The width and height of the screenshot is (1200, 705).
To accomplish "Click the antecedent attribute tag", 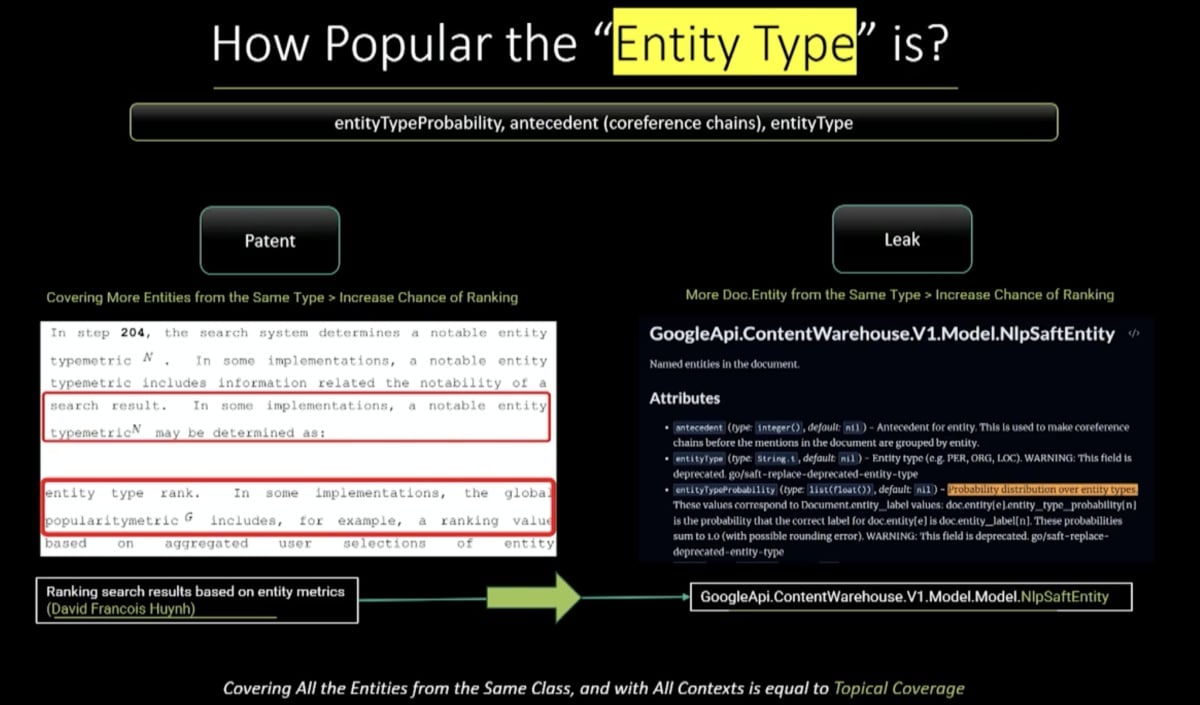I will coord(699,427).
